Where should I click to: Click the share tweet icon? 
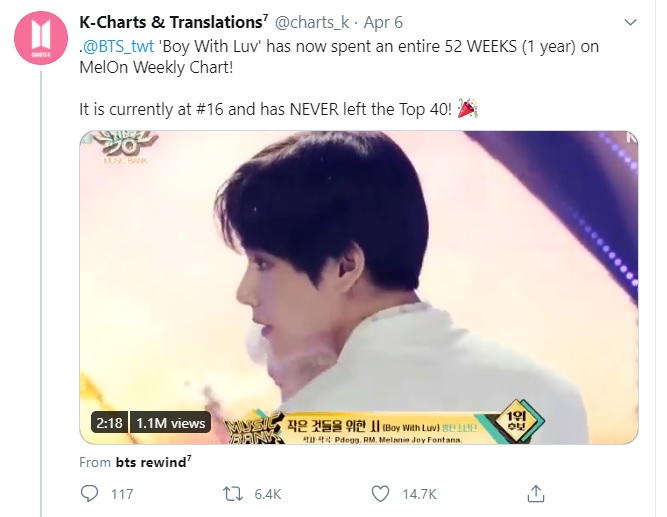pyautogui.click(x=536, y=494)
